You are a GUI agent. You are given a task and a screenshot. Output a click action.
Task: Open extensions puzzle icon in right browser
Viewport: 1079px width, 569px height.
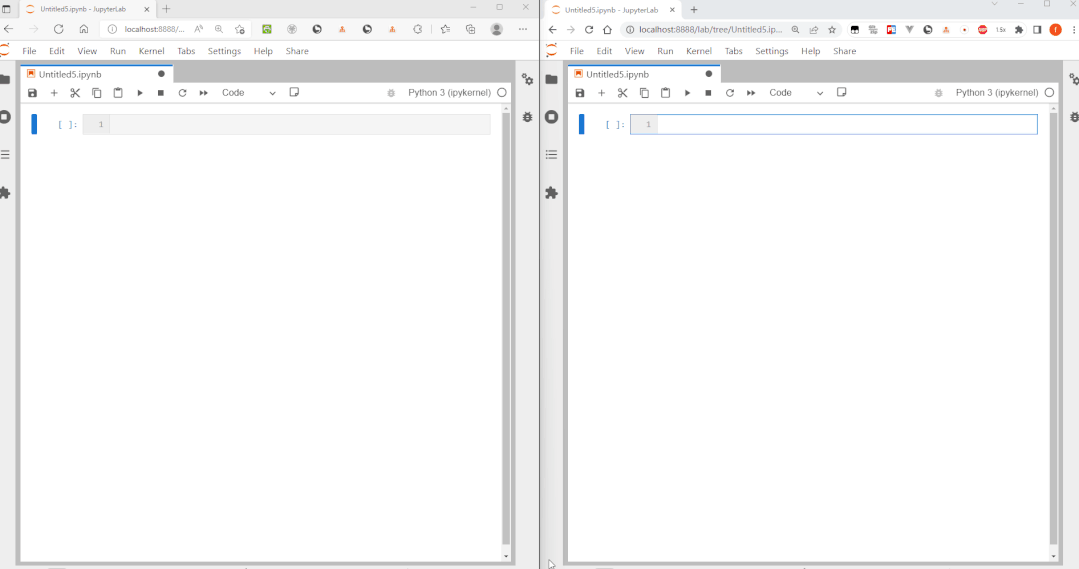click(1019, 30)
